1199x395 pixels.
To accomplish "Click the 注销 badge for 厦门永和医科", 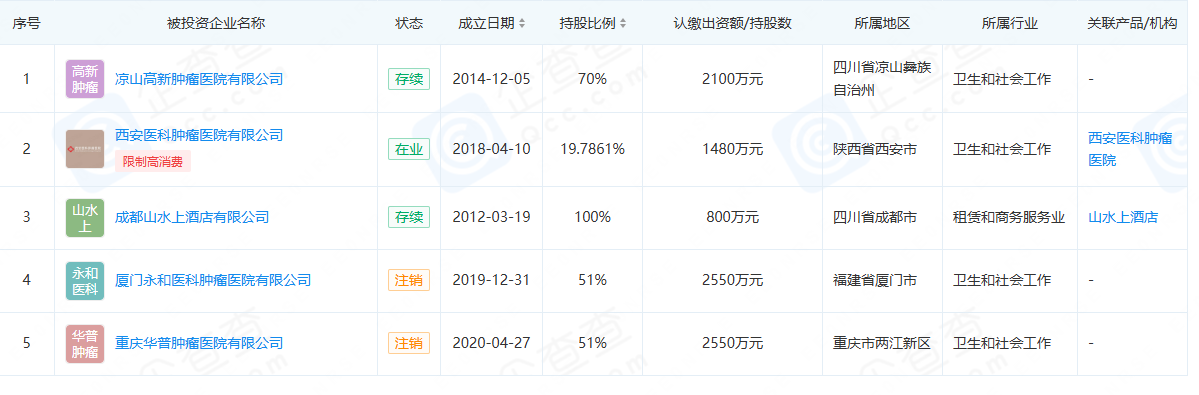I will click(x=409, y=280).
